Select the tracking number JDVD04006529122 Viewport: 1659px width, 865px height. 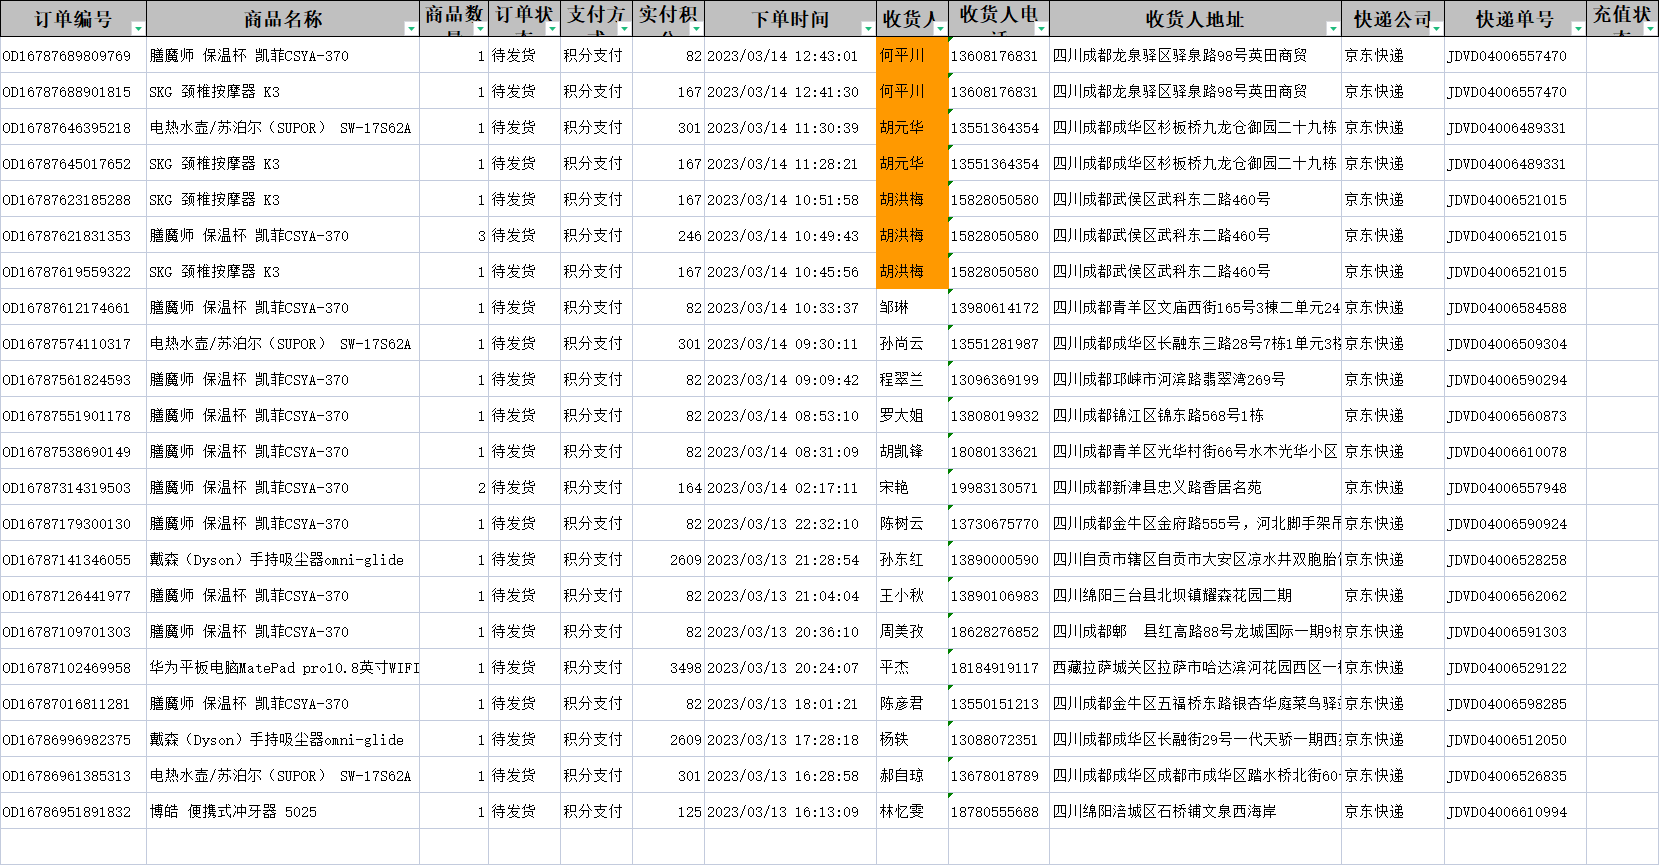point(1515,668)
